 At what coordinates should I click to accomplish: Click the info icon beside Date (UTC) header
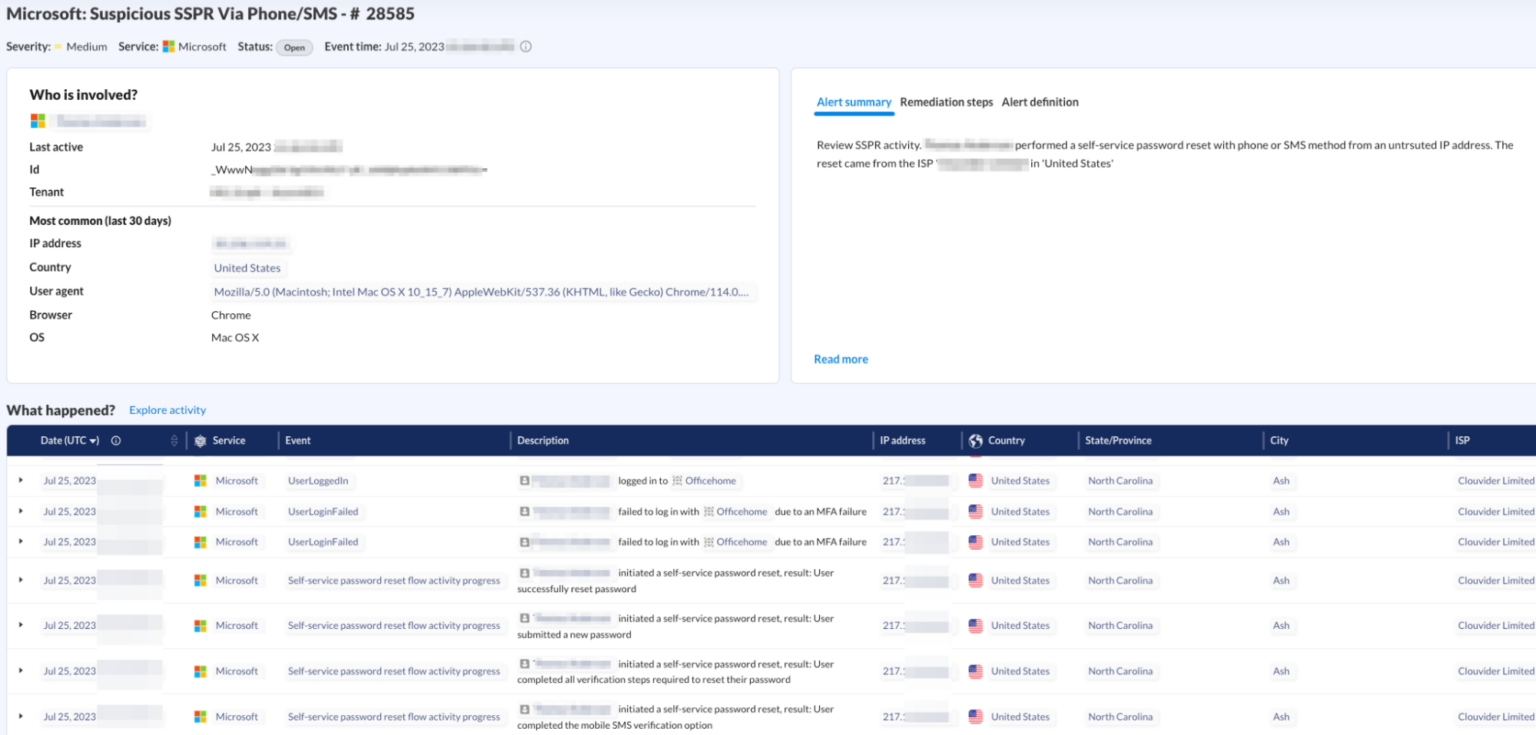coord(116,441)
